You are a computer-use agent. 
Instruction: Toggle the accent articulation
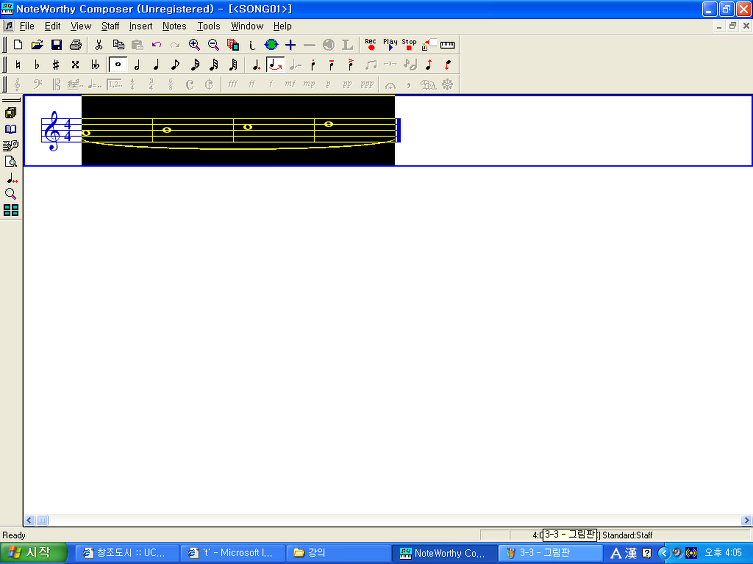click(x=351, y=64)
